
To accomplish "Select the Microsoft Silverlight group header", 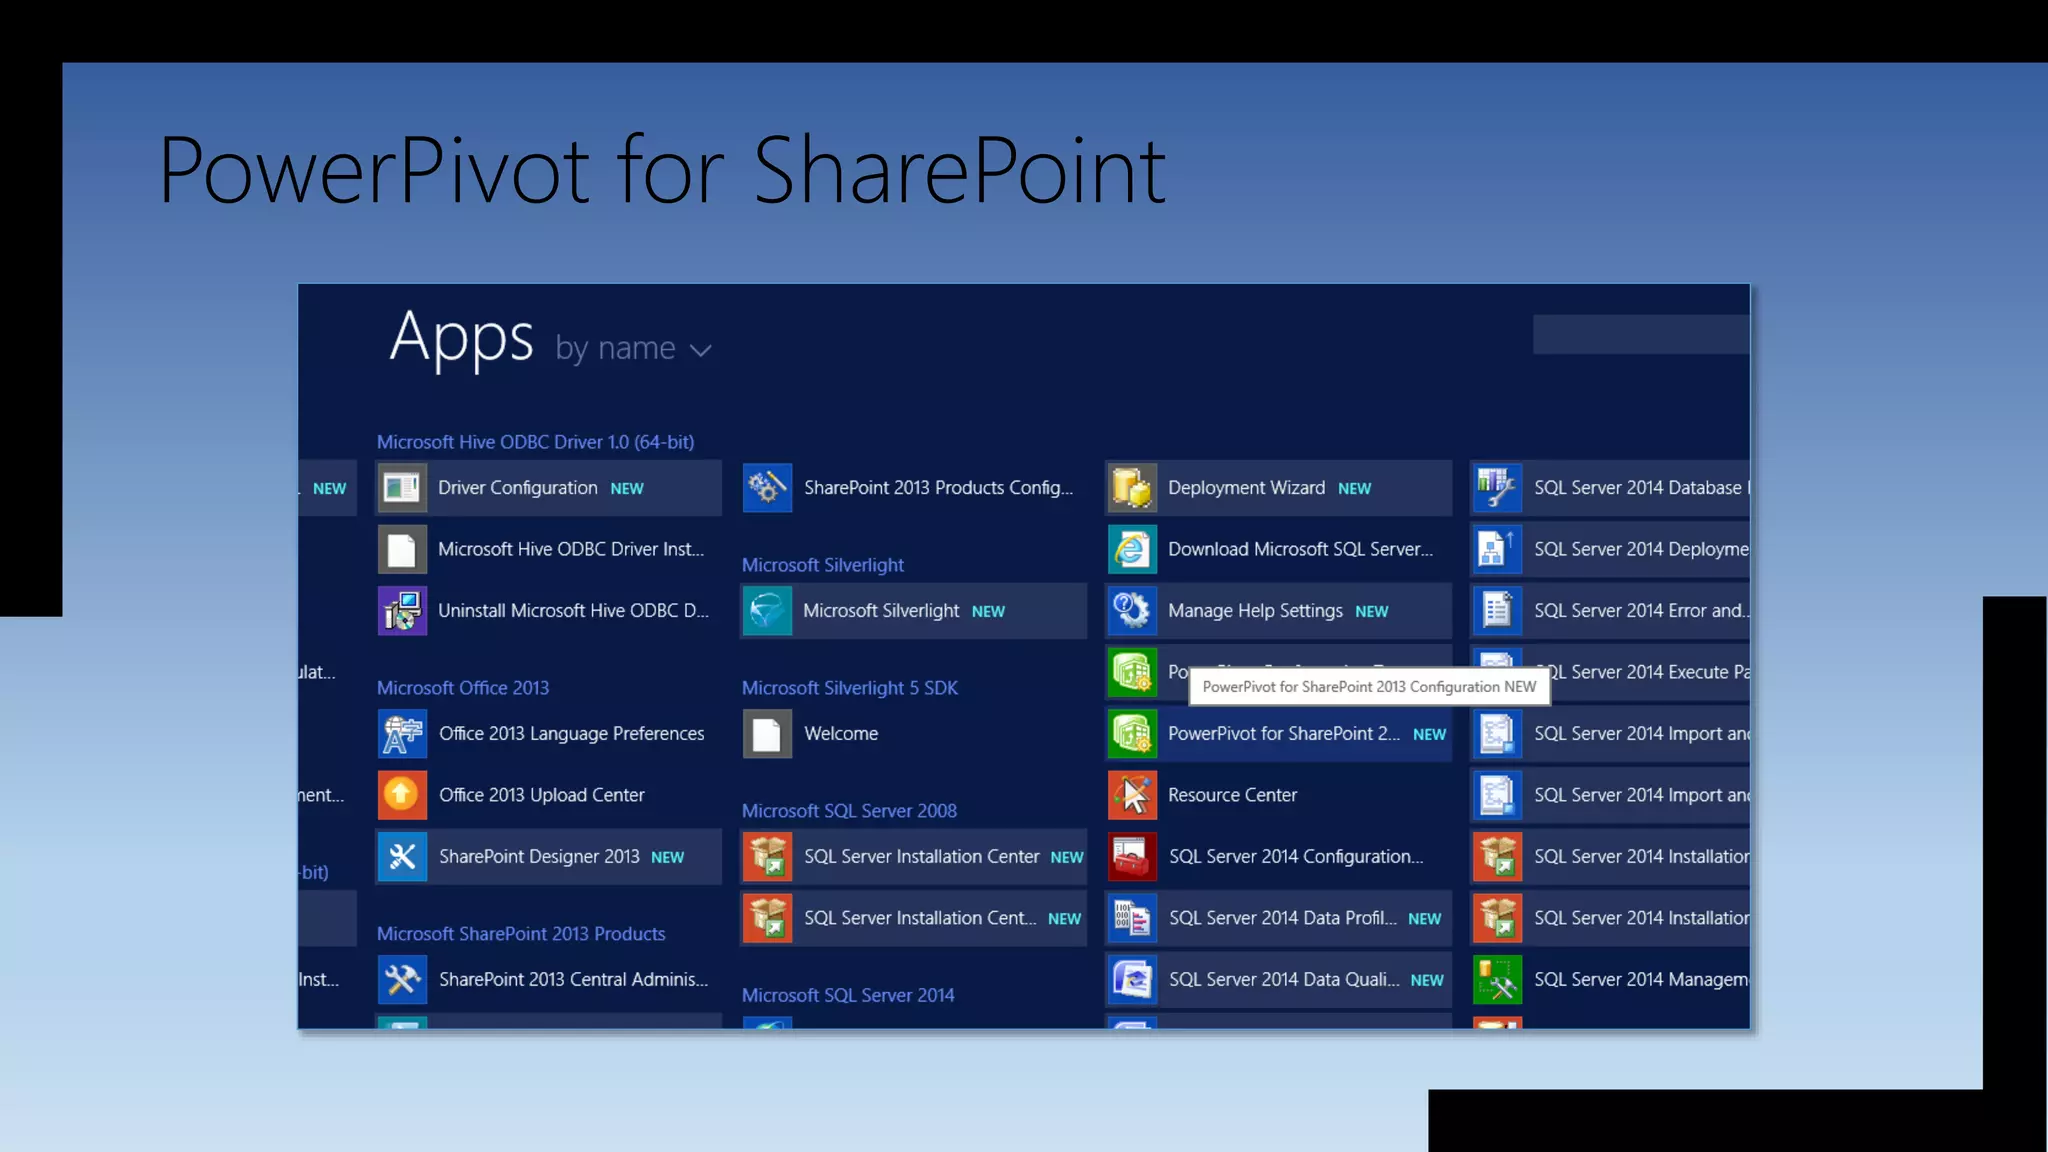I will 823,565.
